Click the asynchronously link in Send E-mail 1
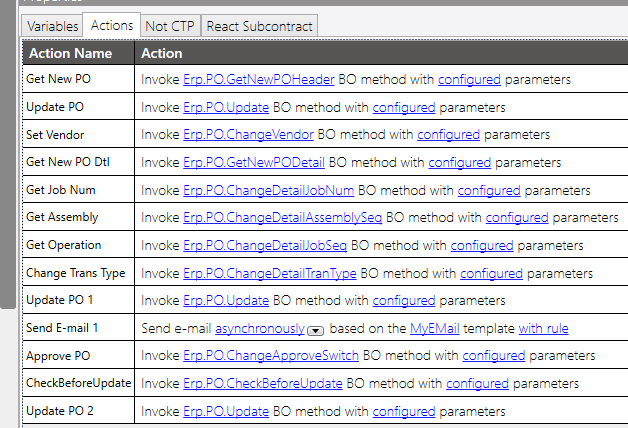The image size is (628, 428). click(259, 327)
